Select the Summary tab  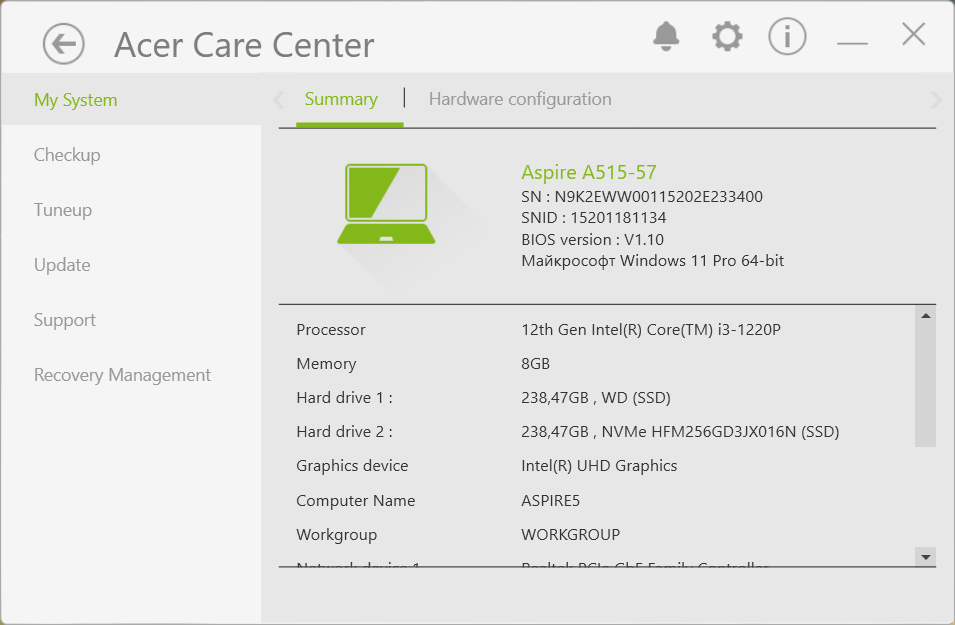[x=341, y=99]
